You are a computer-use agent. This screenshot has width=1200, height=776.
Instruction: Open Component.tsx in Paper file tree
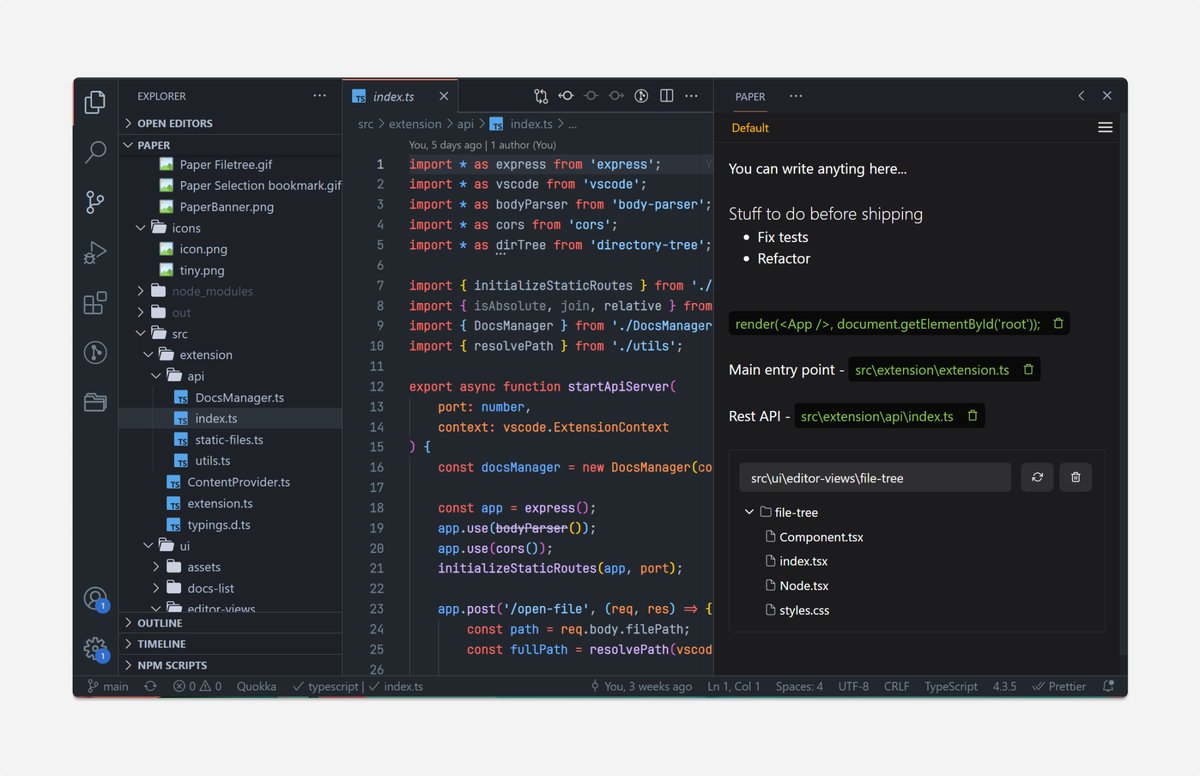821,537
